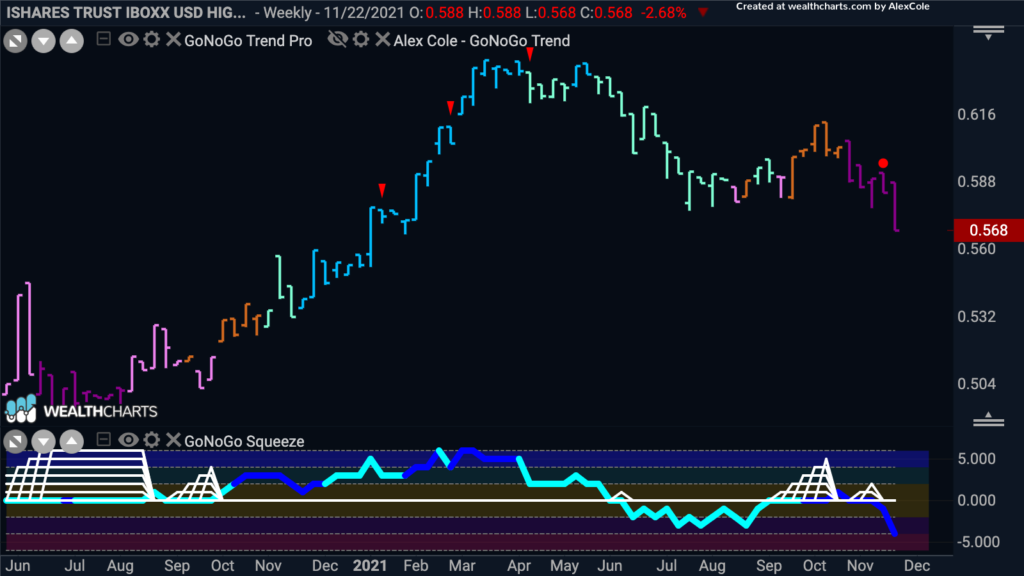
Task: Click the 0.532 price axis label
Action: coord(977,317)
